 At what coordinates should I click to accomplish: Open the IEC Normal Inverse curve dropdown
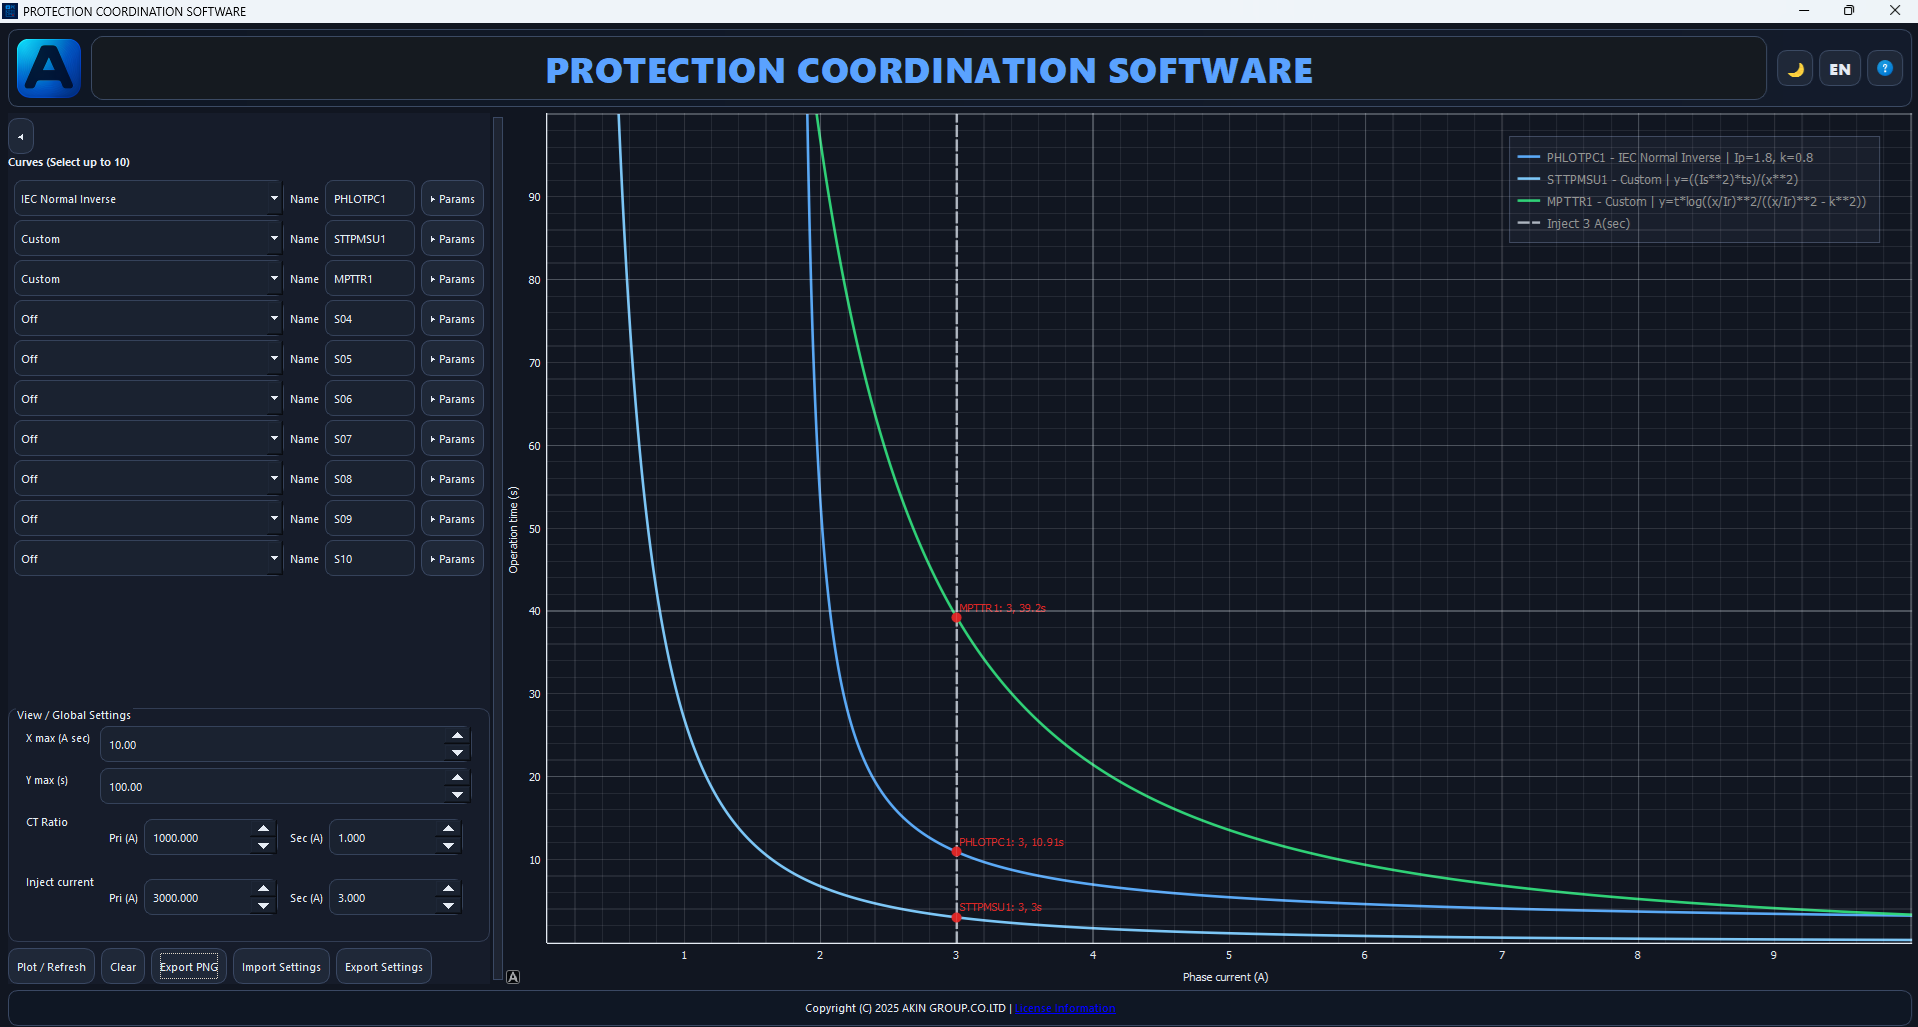(148, 199)
